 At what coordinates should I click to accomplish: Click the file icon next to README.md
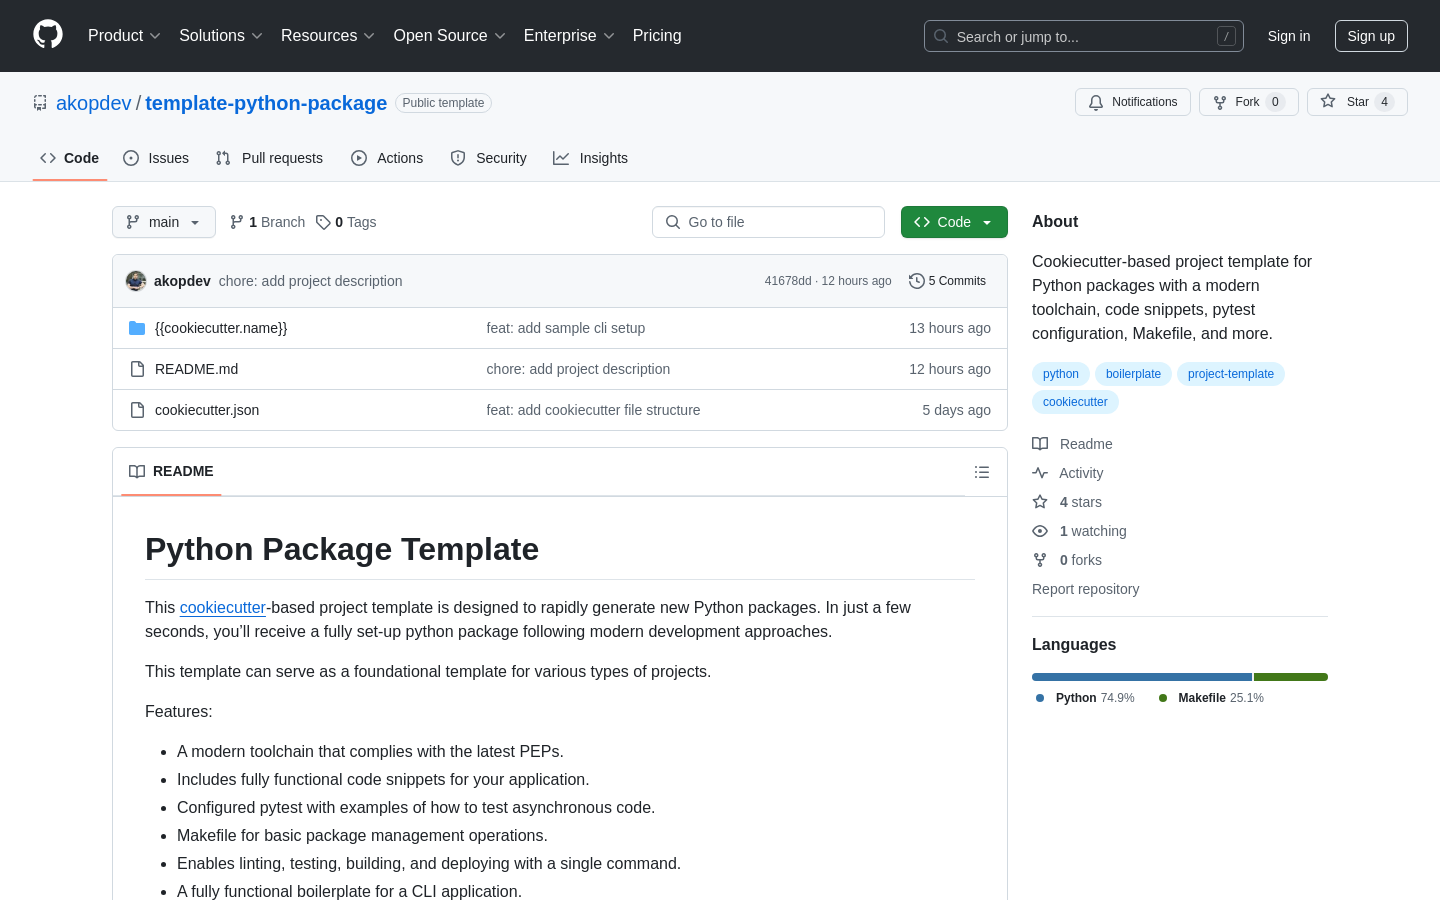(137, 369)
